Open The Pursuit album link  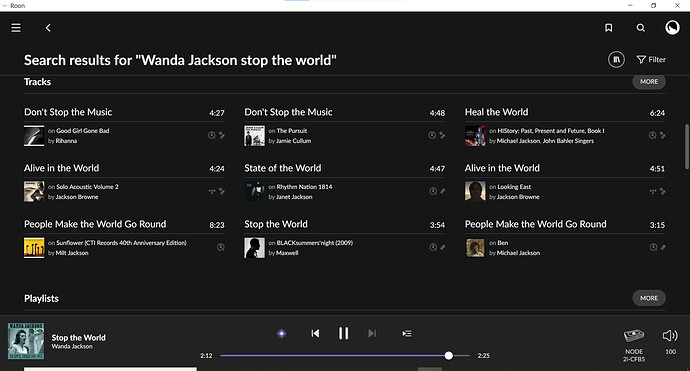pos(292,131)
